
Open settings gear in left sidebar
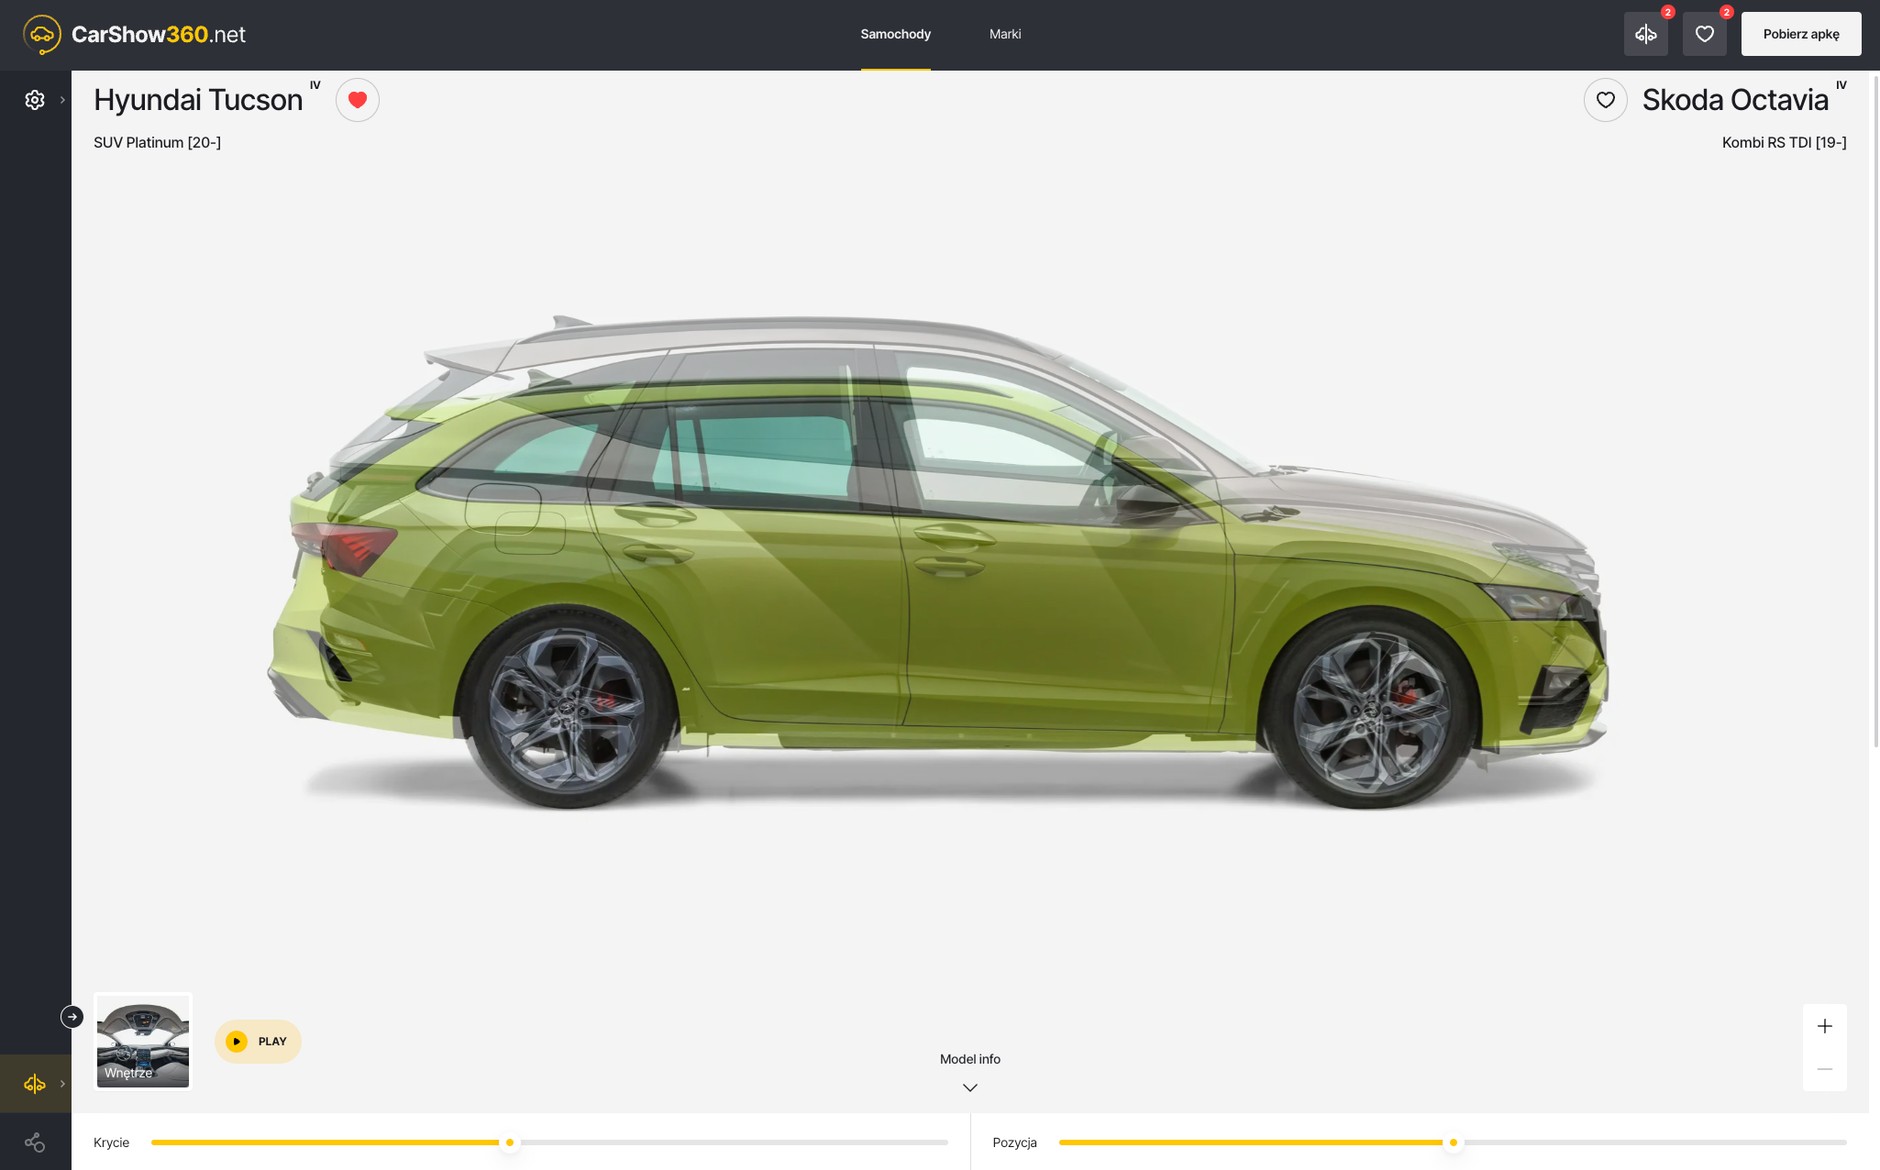pyautogui.click(x=35, y=100)
